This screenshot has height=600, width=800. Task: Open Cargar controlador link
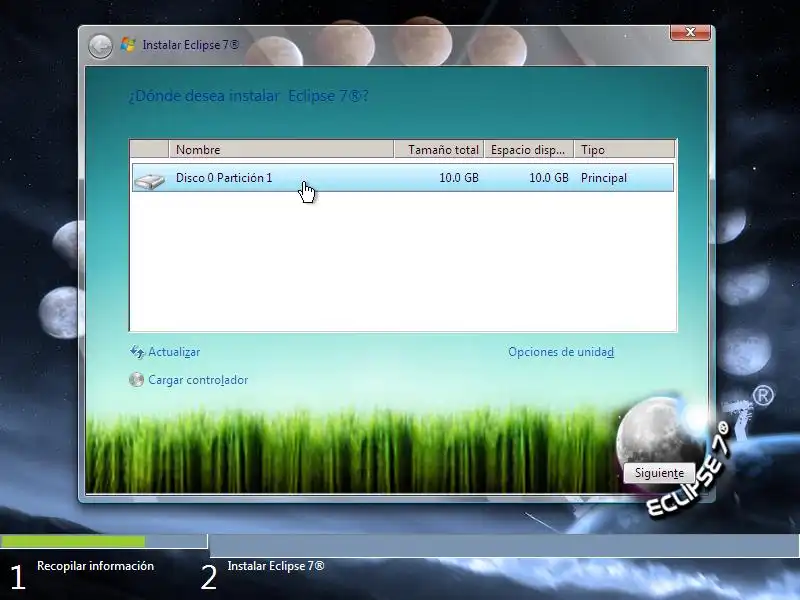coord(198,380)
